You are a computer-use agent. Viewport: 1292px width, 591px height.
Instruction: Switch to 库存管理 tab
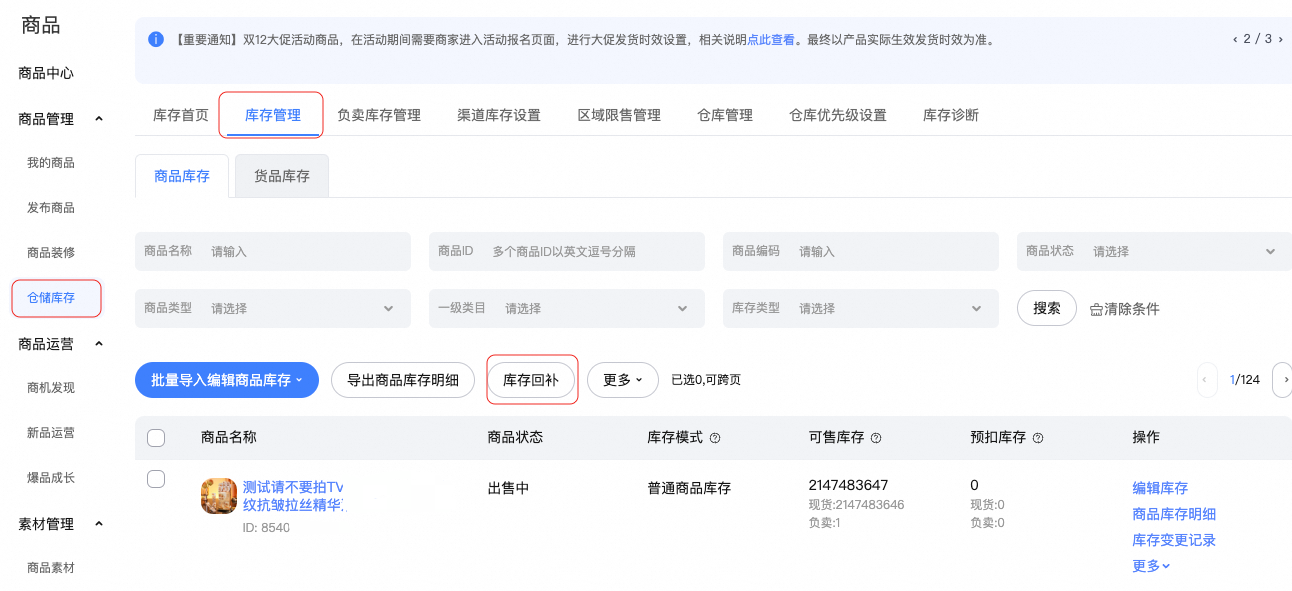point(273,115)
